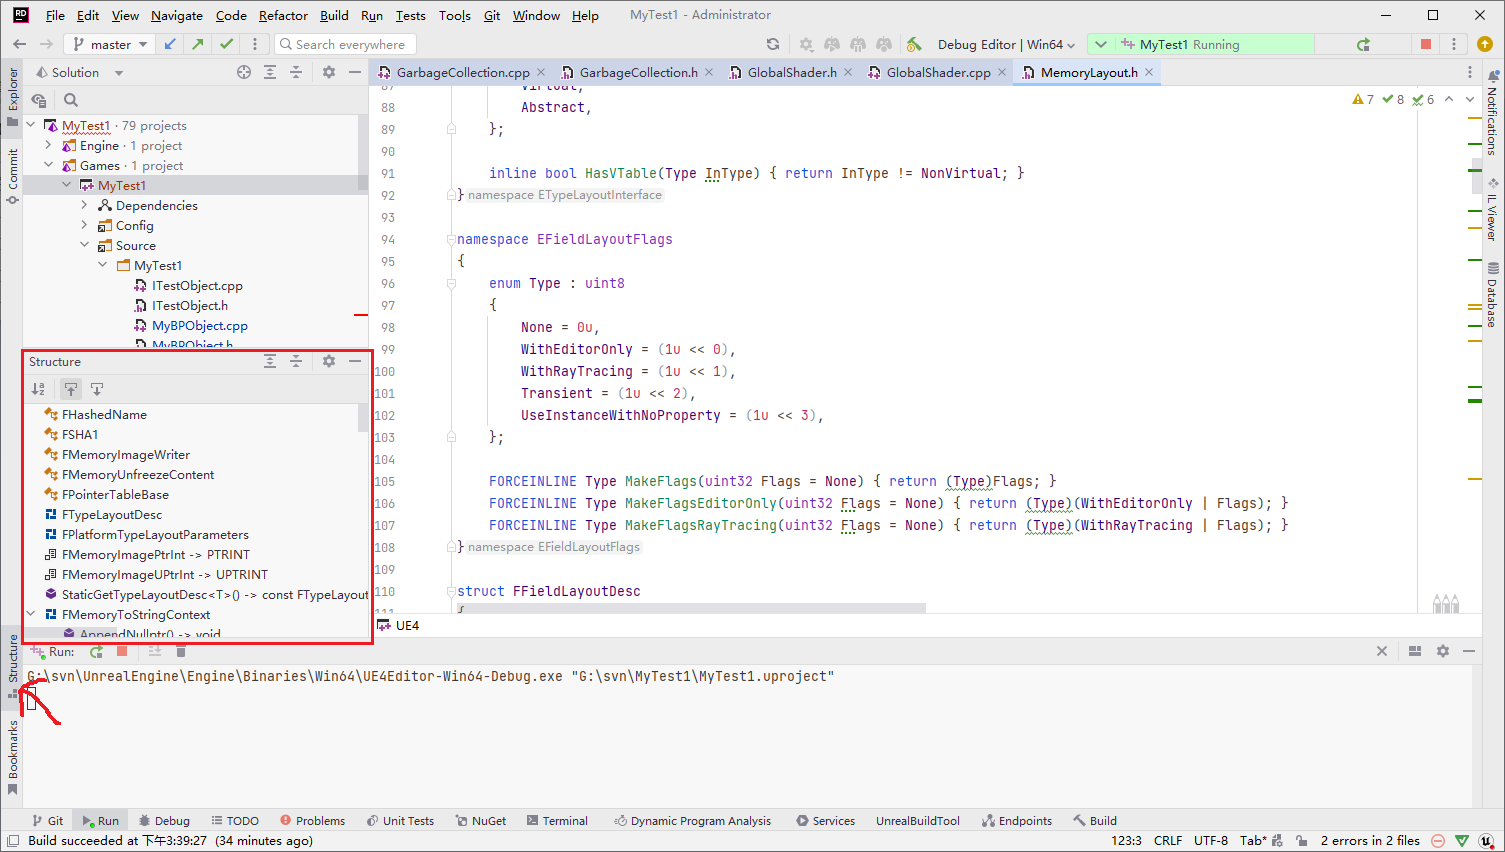The image size is (1505, 852).
Task: Open the master branch dropdown
Action: 110,44
